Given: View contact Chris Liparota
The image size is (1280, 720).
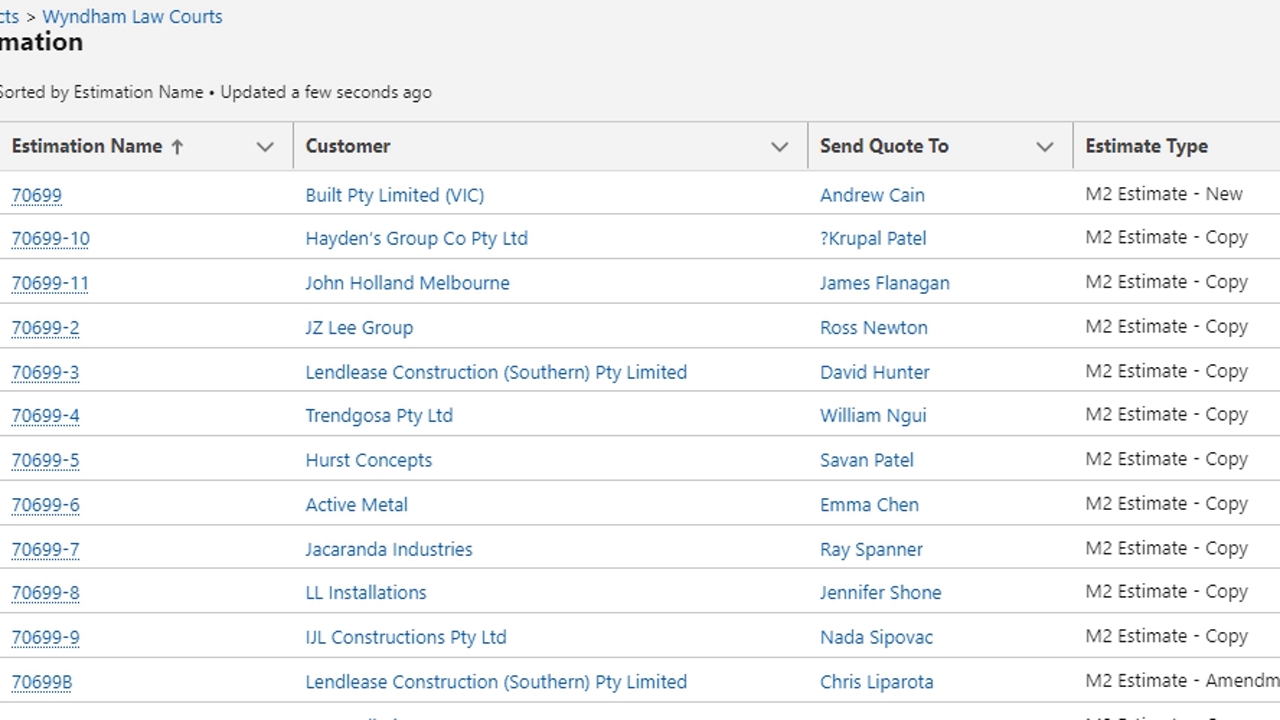Looking at the screenshot, I should click(x=877, y=683).
